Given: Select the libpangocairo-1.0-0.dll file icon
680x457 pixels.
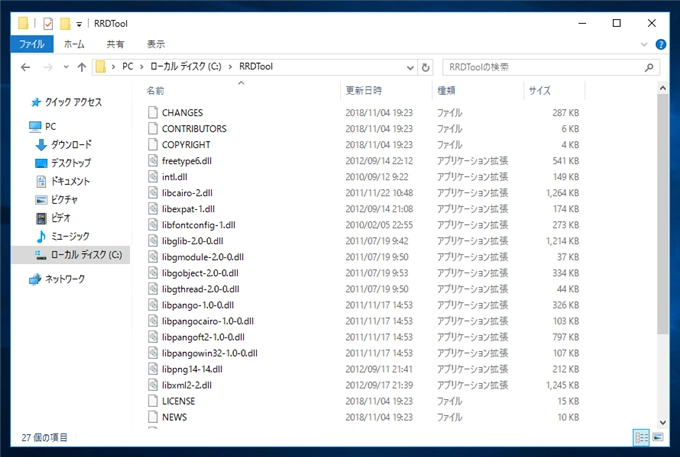Looking at the screenshot, I should [153, 321].
